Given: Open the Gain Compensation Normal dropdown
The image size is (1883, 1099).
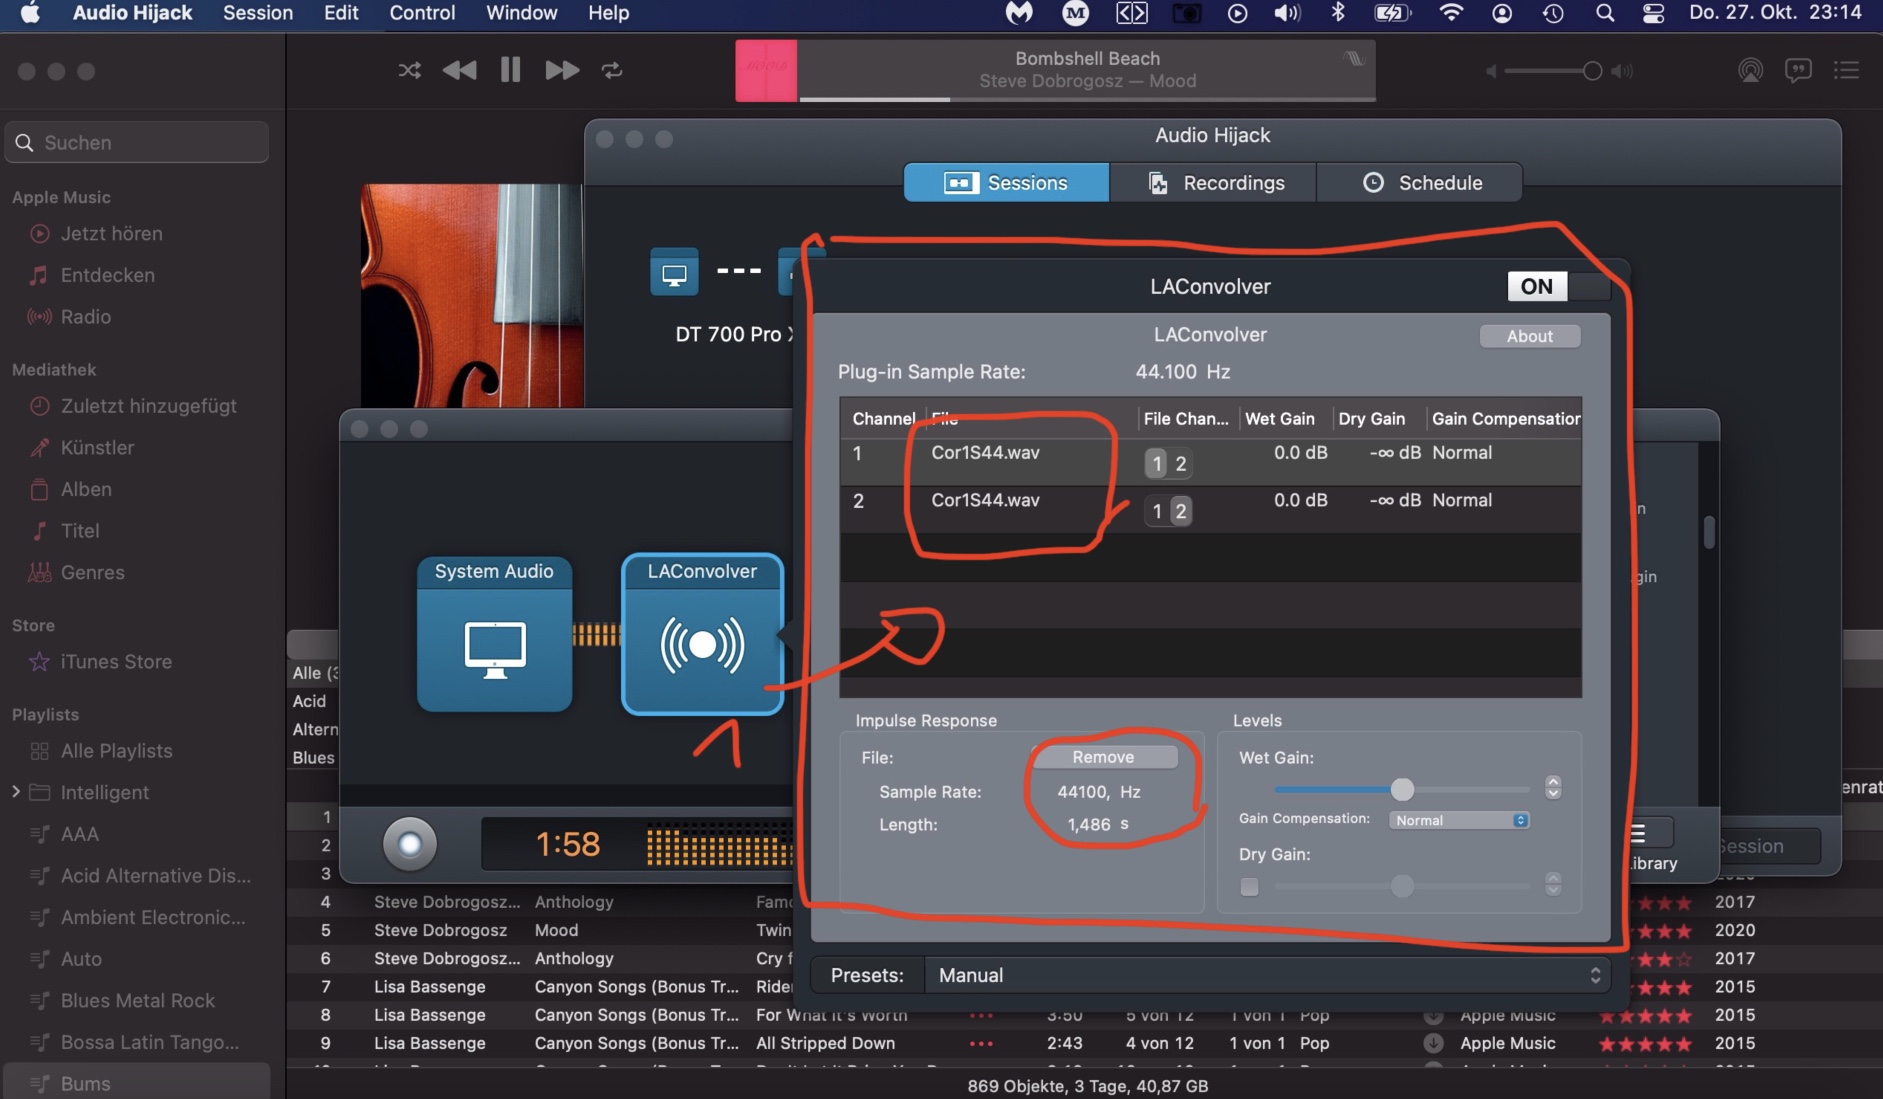Looking at the screenshot, I should (1459, 820).
